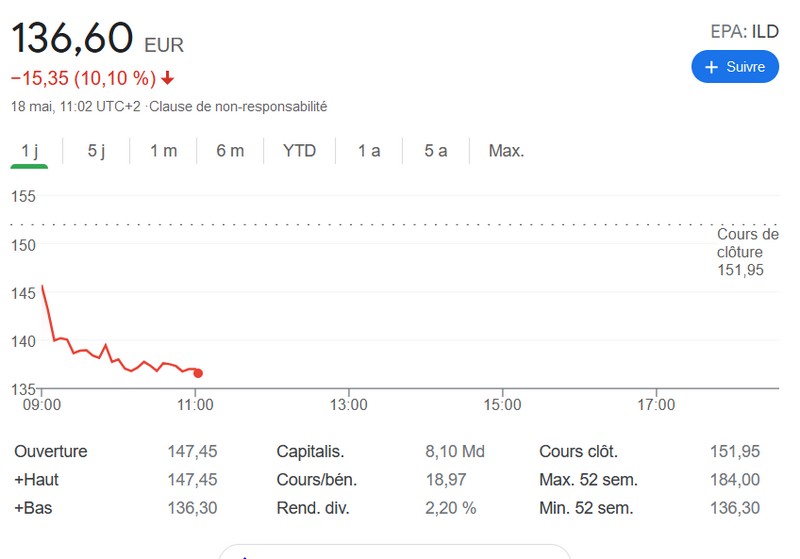Click the plus icon in Suivre
800x559 pixels.
point(711,67)
